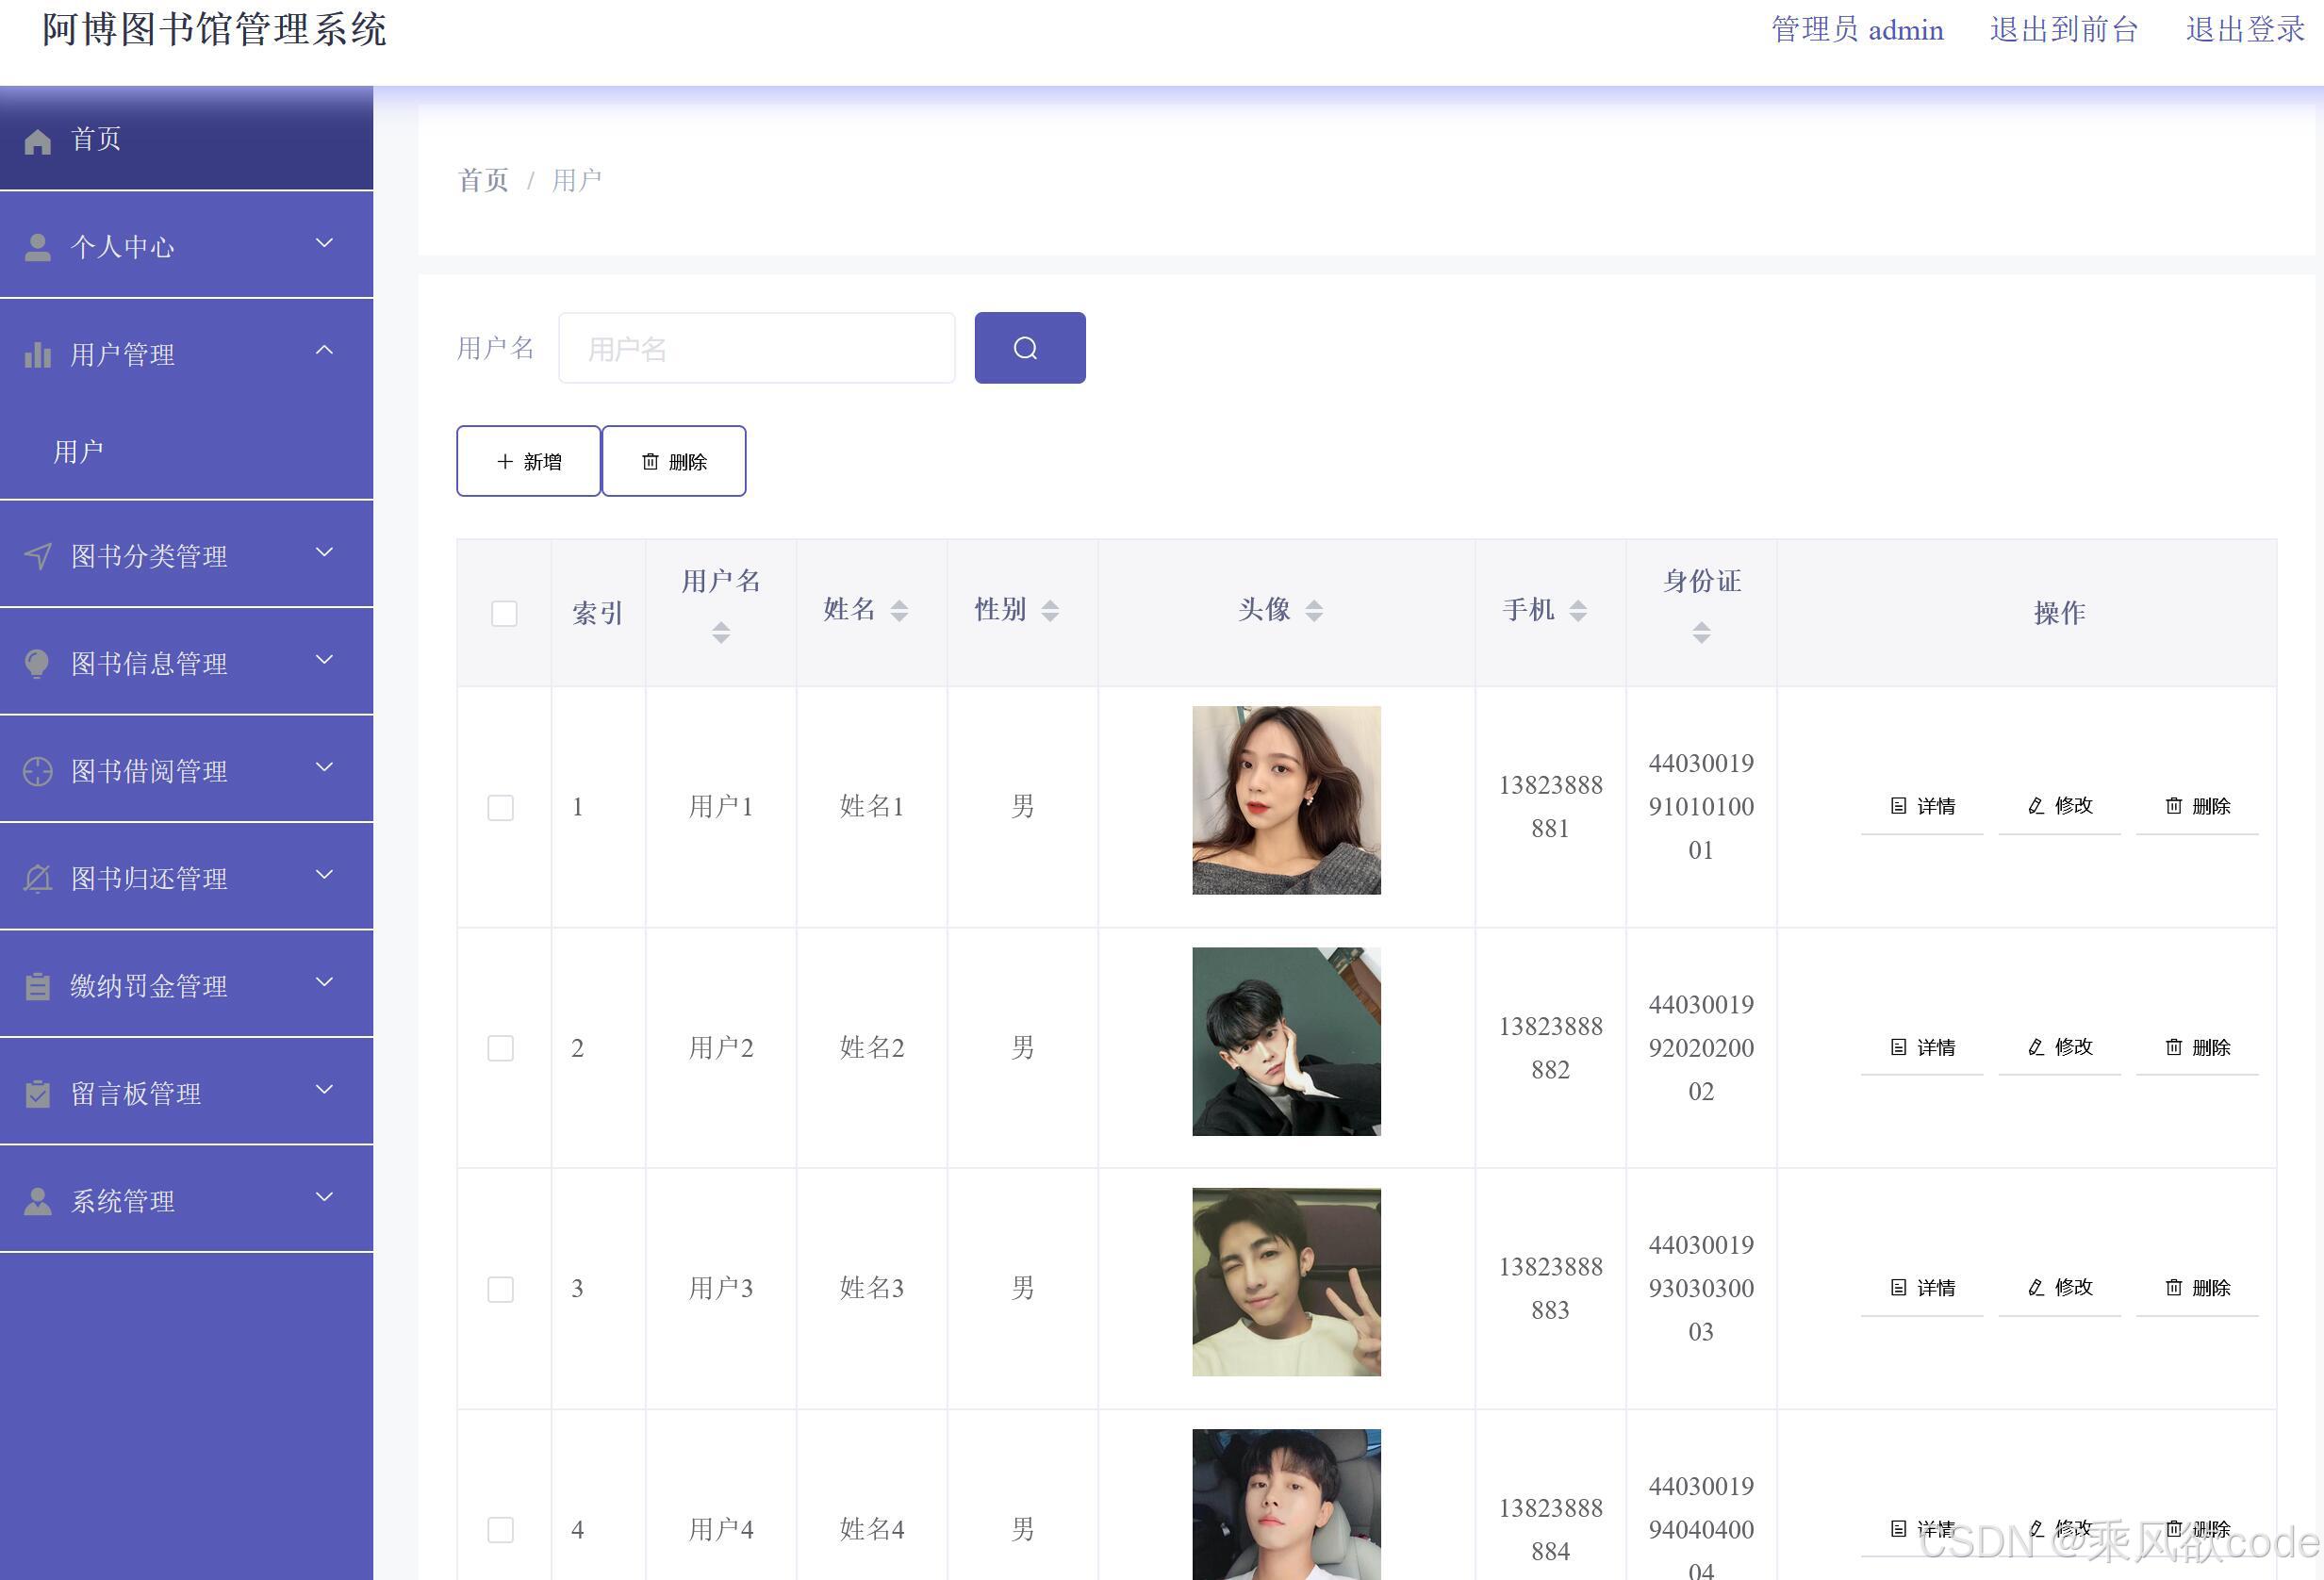Open 图书借阅管理 in sidebar
This screenshot has height=1580, width=2324.
150,771
